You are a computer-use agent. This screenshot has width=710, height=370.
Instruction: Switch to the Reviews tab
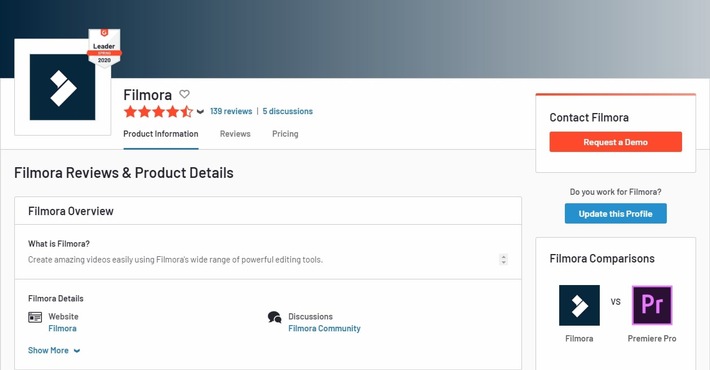(235, 134)
